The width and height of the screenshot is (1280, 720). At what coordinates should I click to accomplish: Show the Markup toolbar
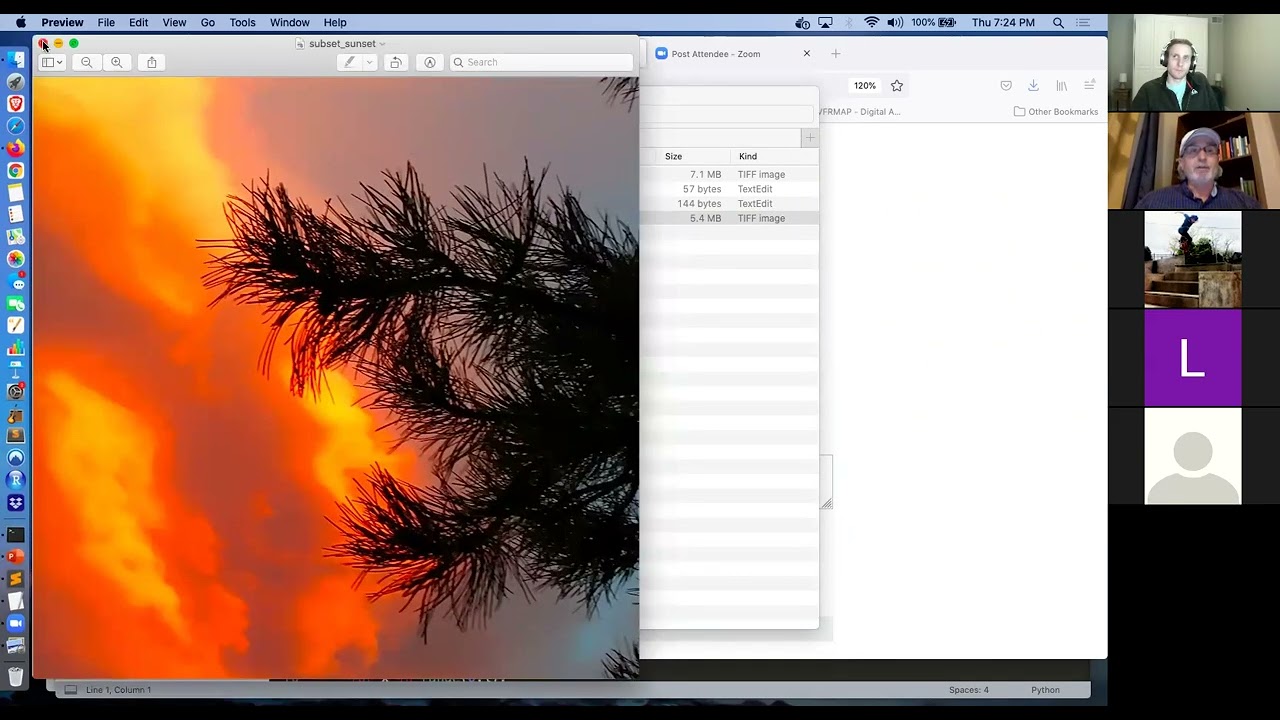click(430, 62)
